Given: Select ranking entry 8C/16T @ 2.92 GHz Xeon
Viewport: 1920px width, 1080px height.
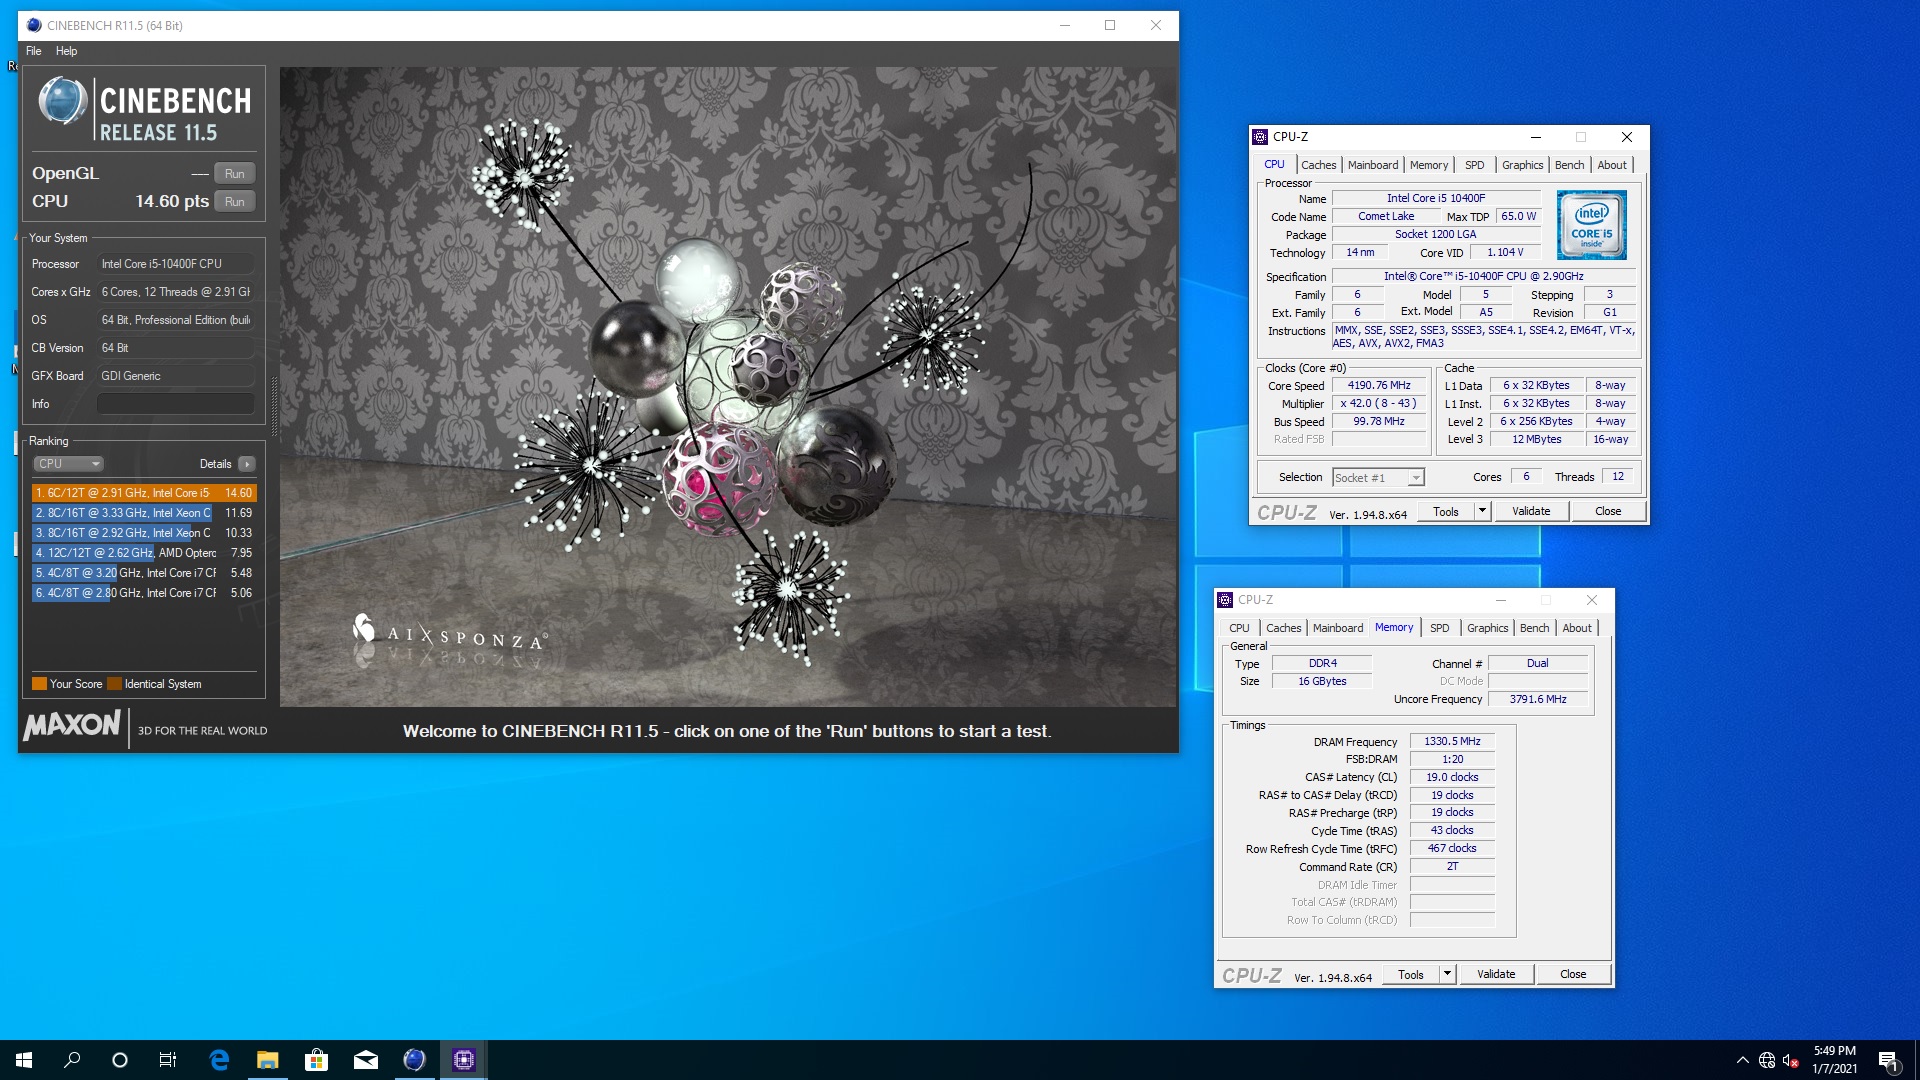Looking at the screenshot, I should coord(144,533).
